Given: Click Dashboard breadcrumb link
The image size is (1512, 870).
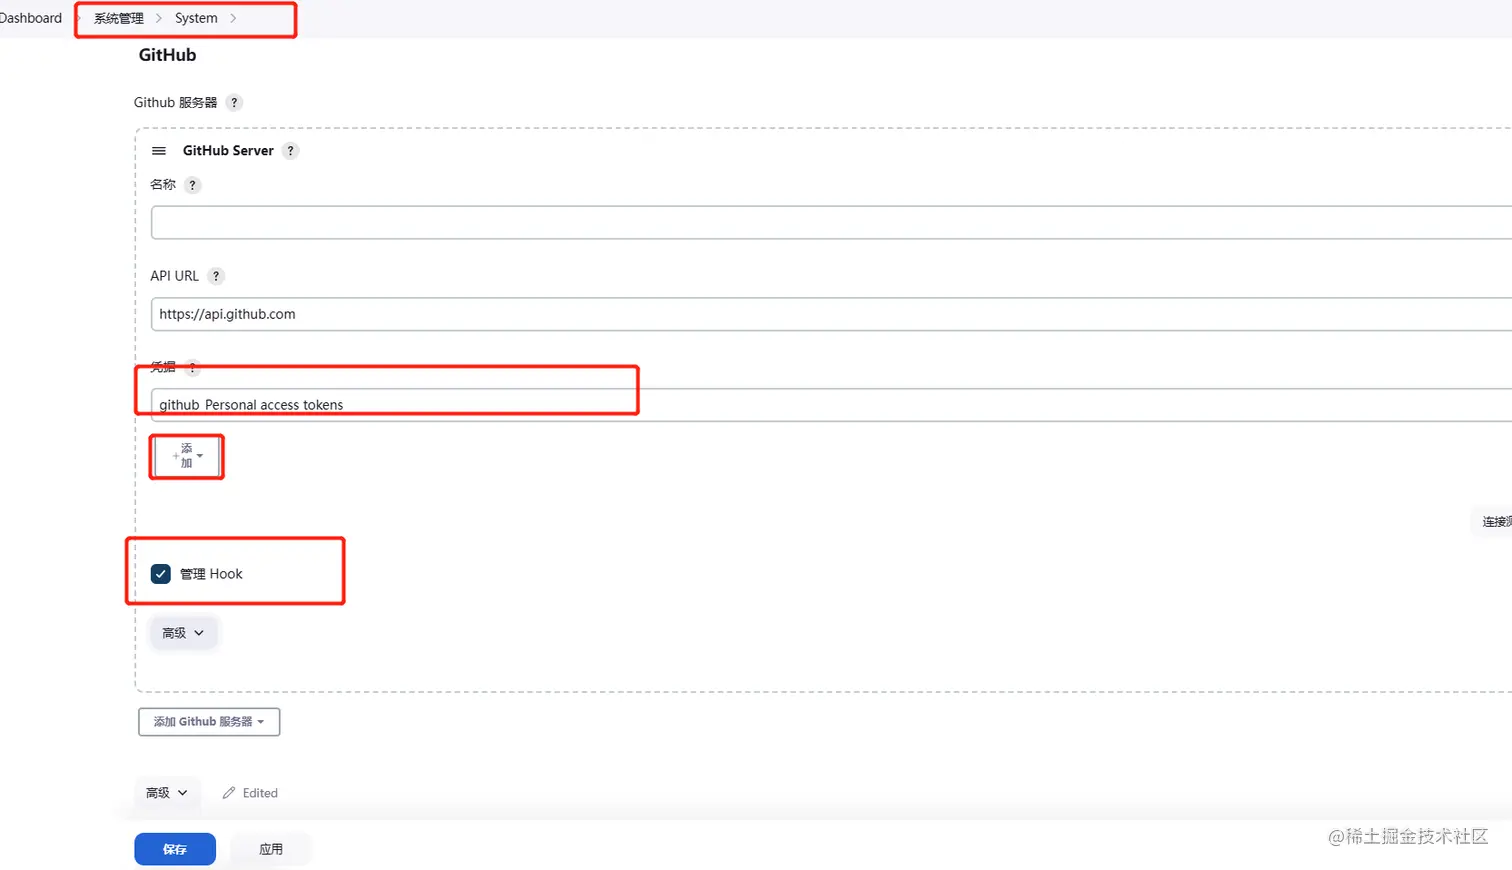Looking at the screenshot, I should pos(31,18).
